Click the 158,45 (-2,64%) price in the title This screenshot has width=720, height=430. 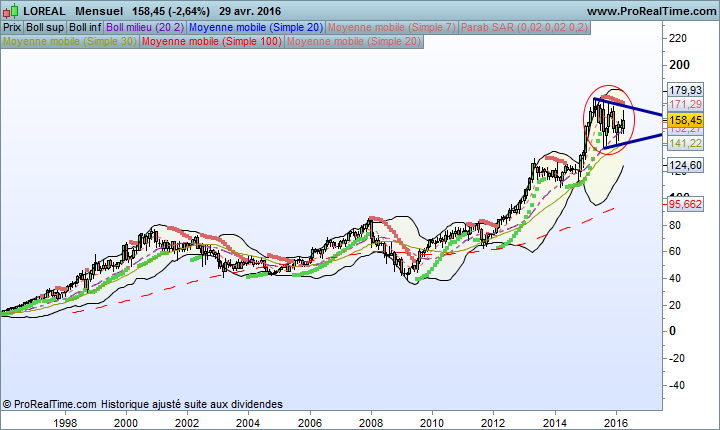coord(171,11)
